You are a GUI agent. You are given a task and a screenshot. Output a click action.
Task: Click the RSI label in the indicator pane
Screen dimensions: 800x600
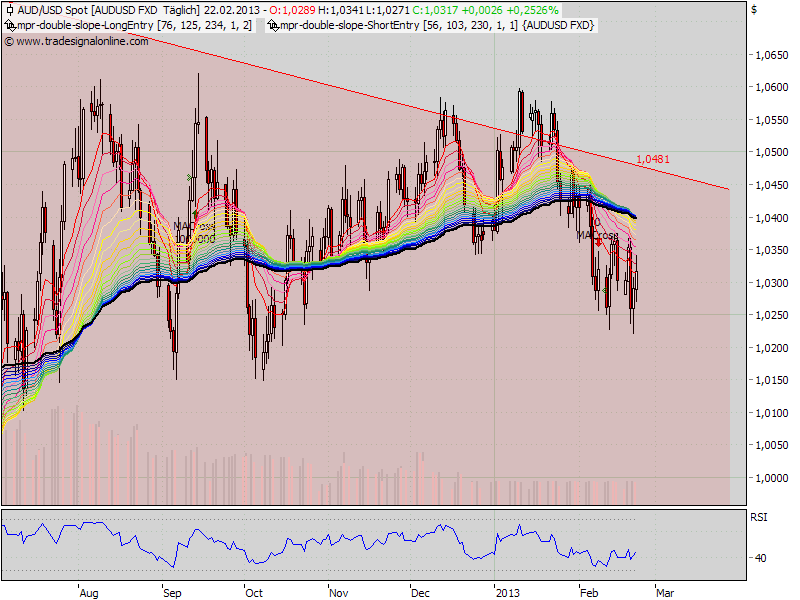[x=758, y=517]
